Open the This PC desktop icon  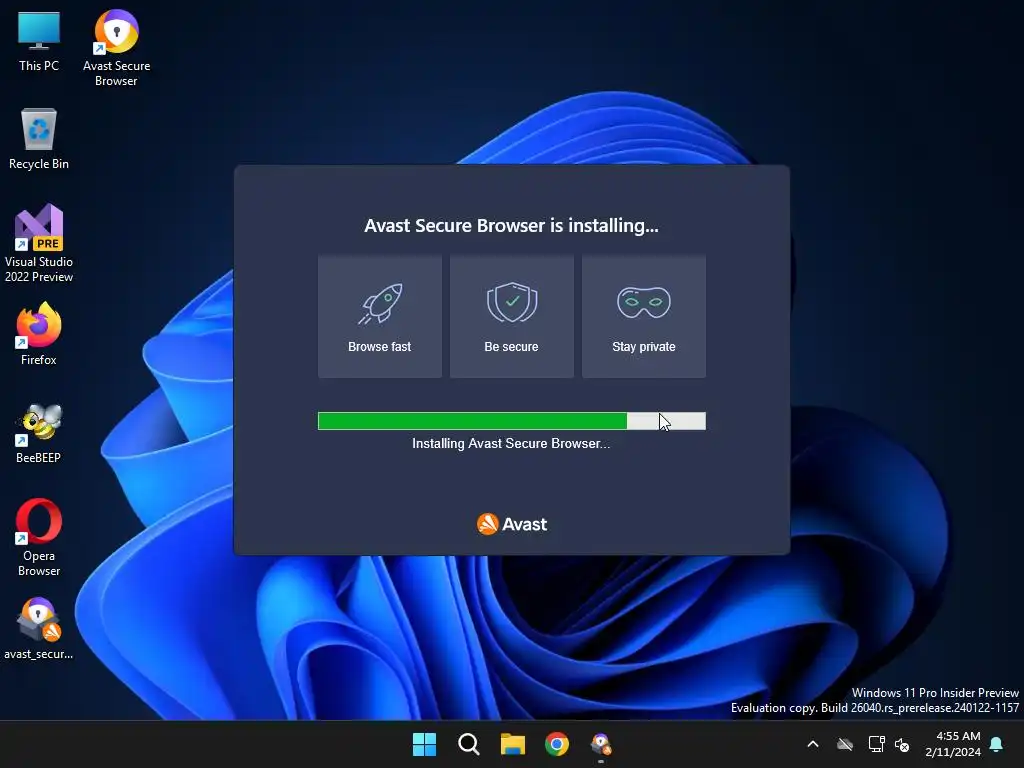(39, 40)
